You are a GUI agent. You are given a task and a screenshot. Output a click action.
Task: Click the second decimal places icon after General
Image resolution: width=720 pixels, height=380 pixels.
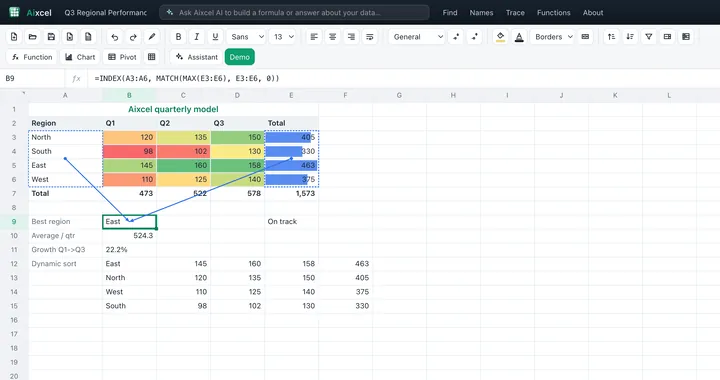(x=474, y=37)
